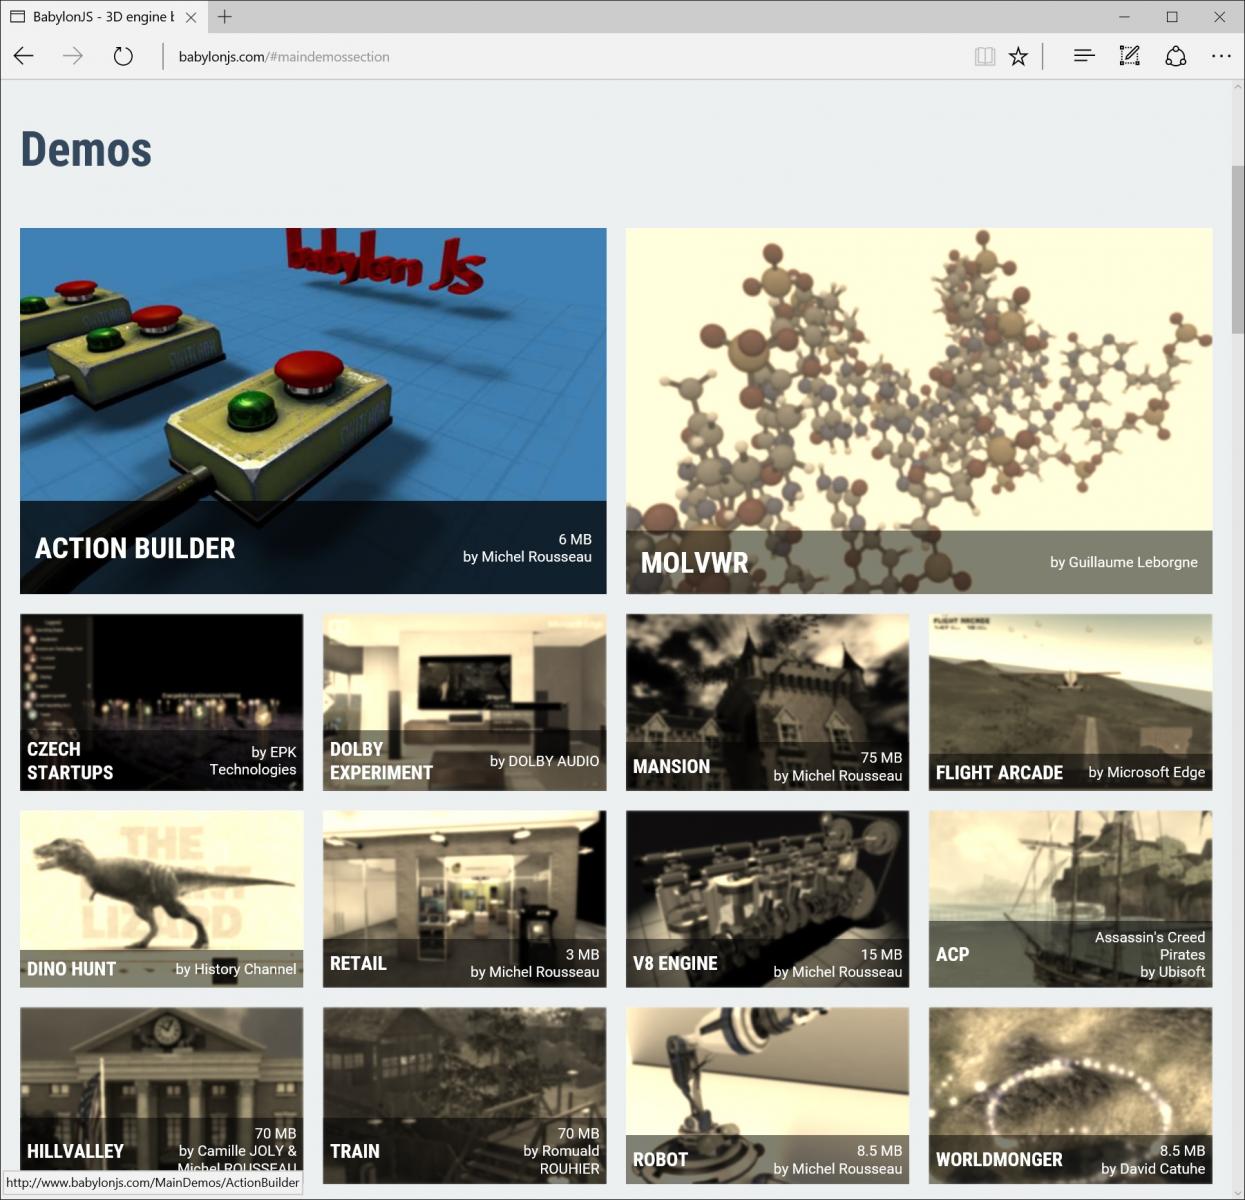
Task: Launch the Train demo
Action: pyautogui.click(x=464, y=1096)
